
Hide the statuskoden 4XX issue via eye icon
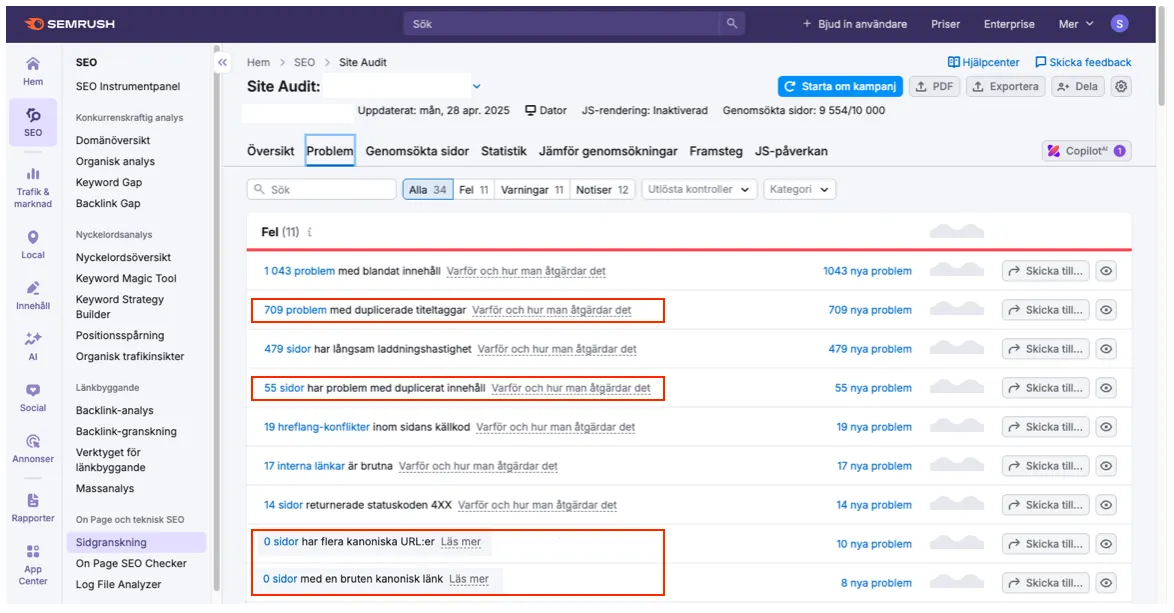(1106, 504)
